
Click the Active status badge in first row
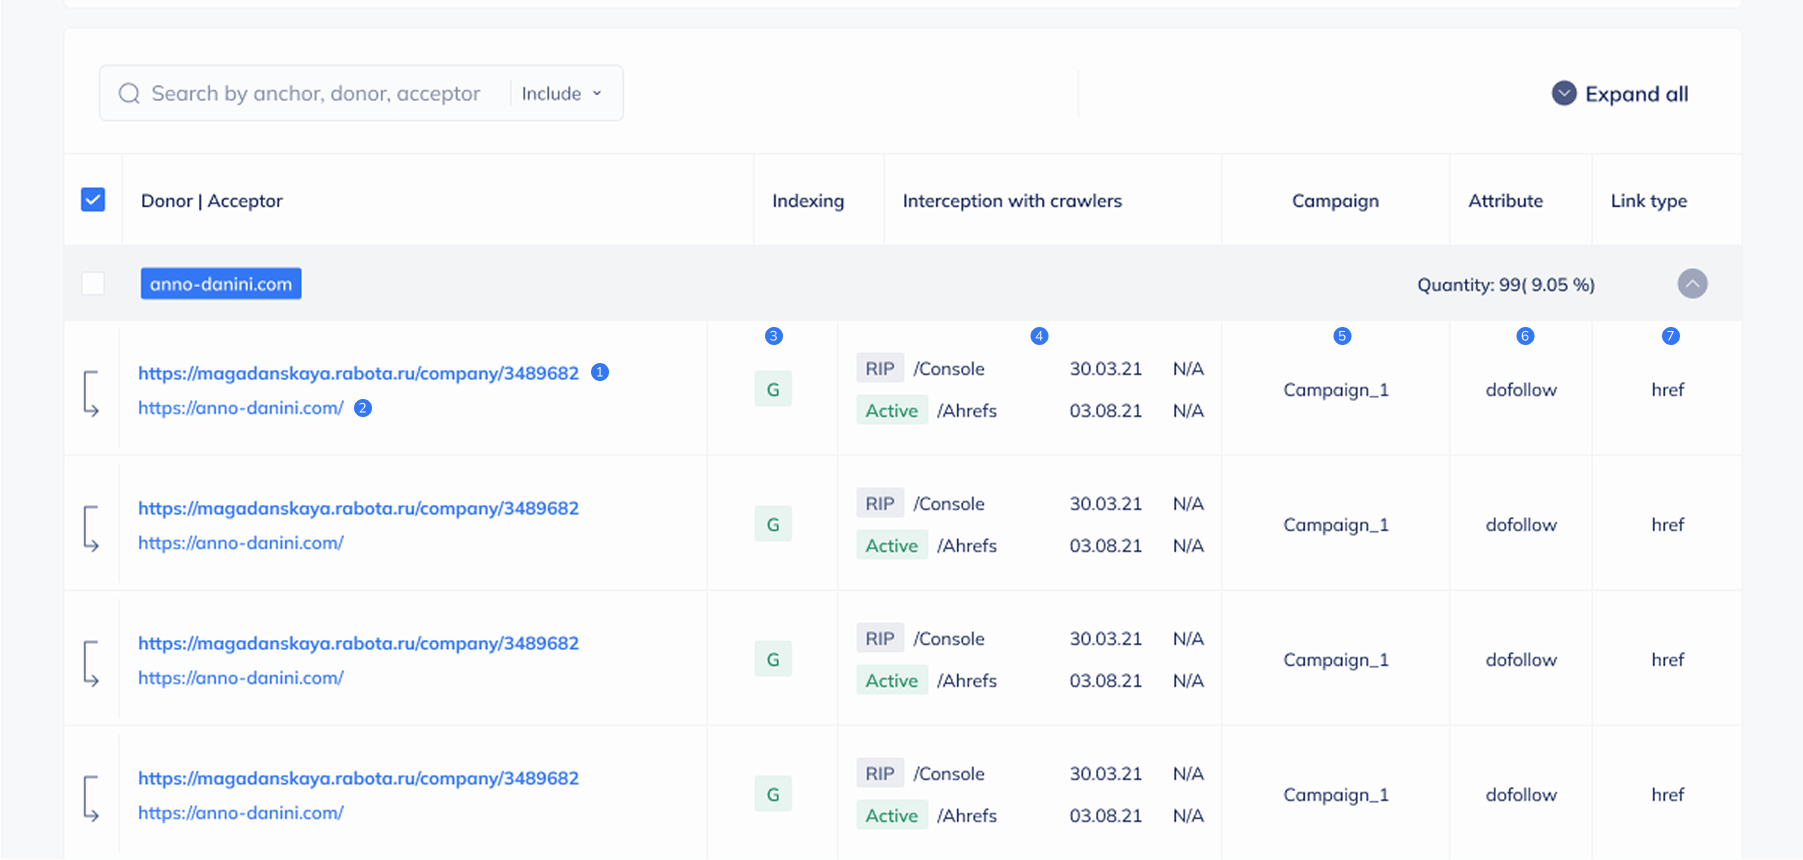(x=892, y=410)
